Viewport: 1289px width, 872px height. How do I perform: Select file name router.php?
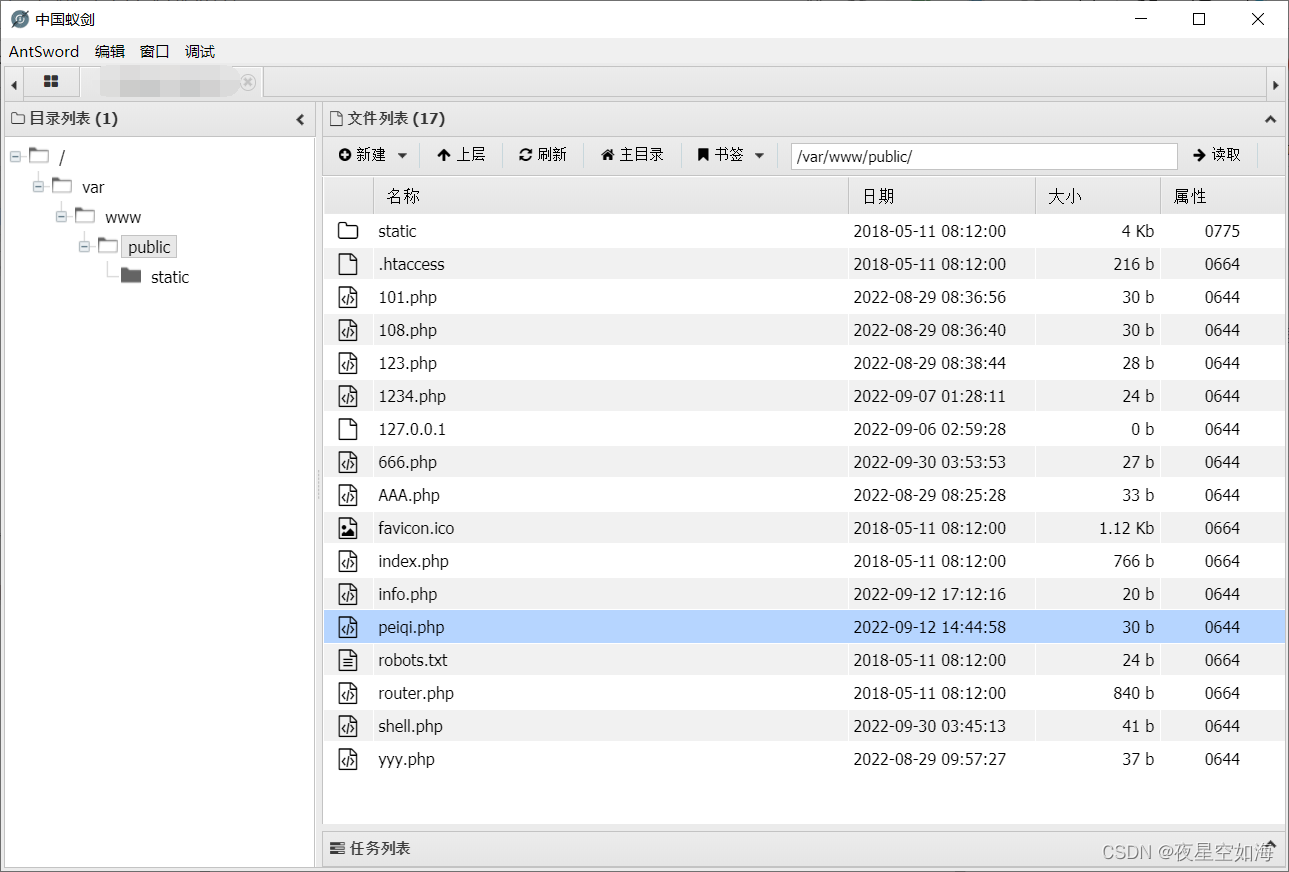(x=416, y=693)
